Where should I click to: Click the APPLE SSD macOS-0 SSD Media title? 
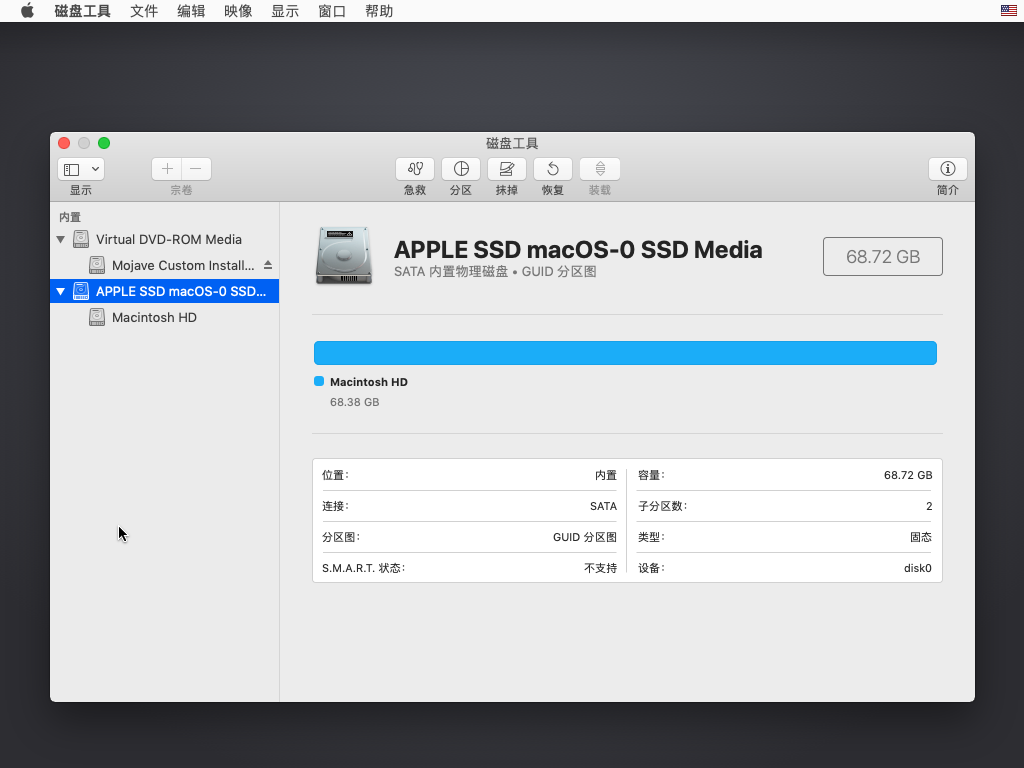coord(578,249)
